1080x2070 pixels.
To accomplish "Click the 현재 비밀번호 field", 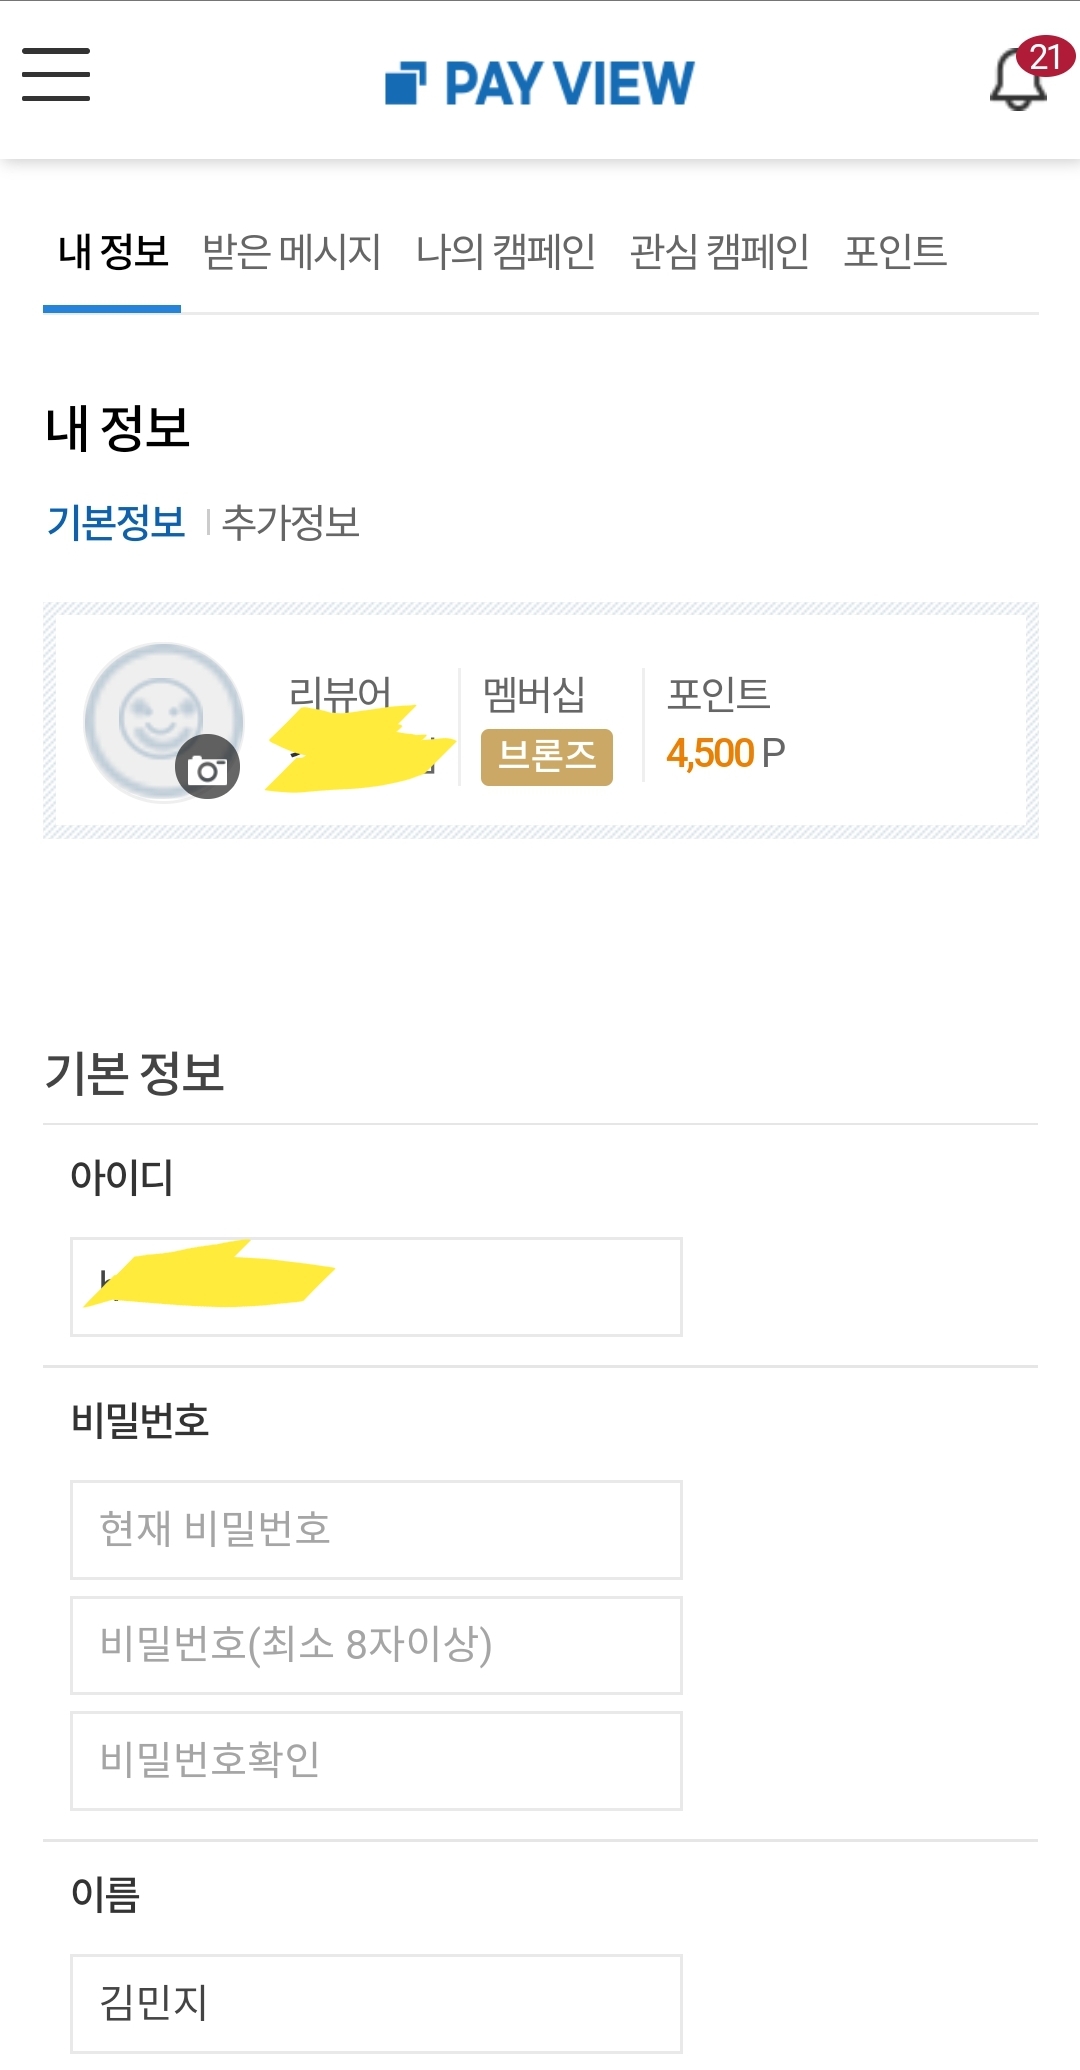I will tap(376, 1530).
